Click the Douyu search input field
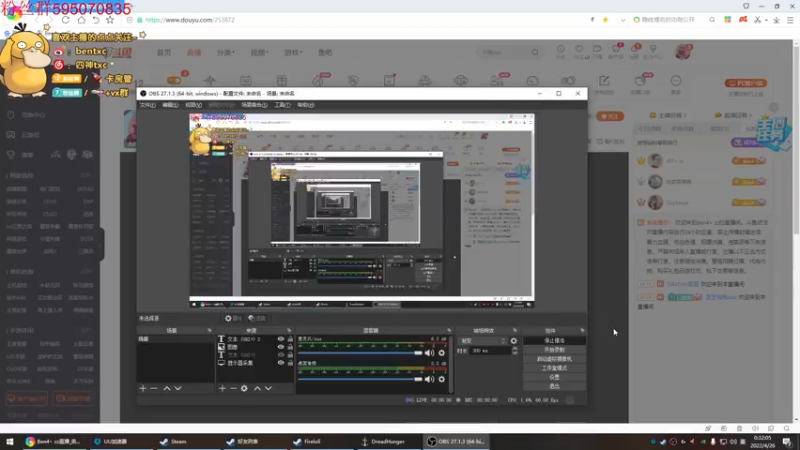Viewport: 800px width, 450px height. coord(504,52)
